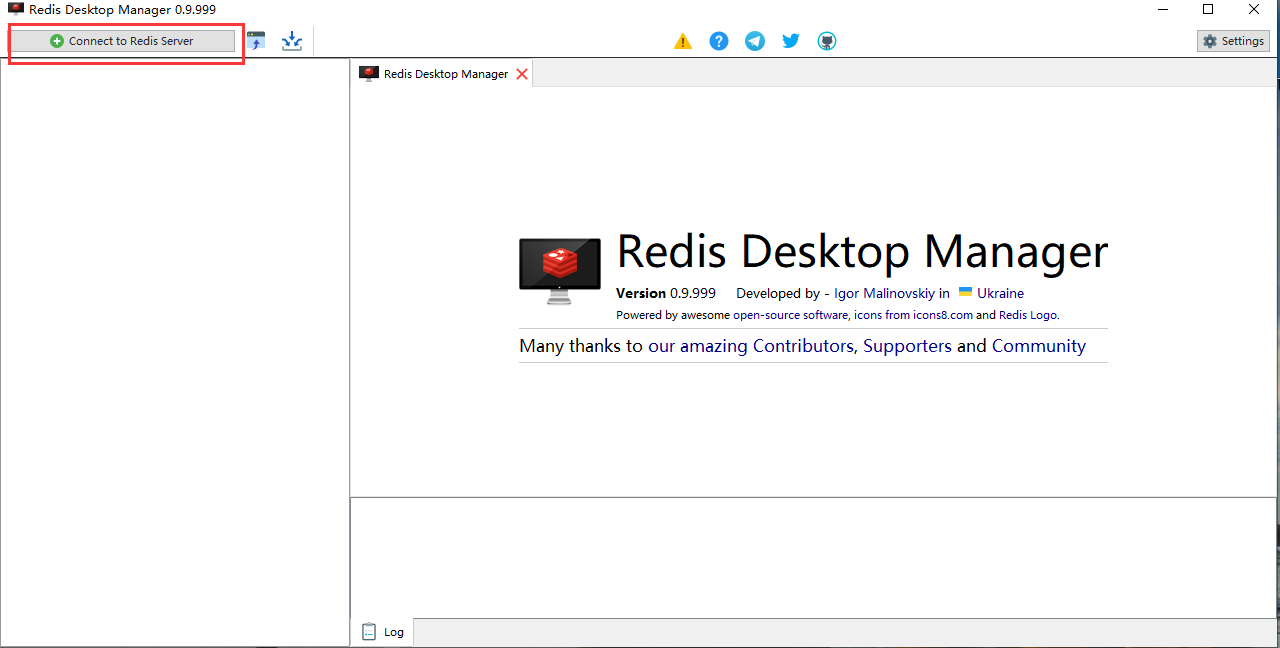Follow the Ukraine link
Viewport: 1280px width, 648px height.
(x=1000, y=293)
